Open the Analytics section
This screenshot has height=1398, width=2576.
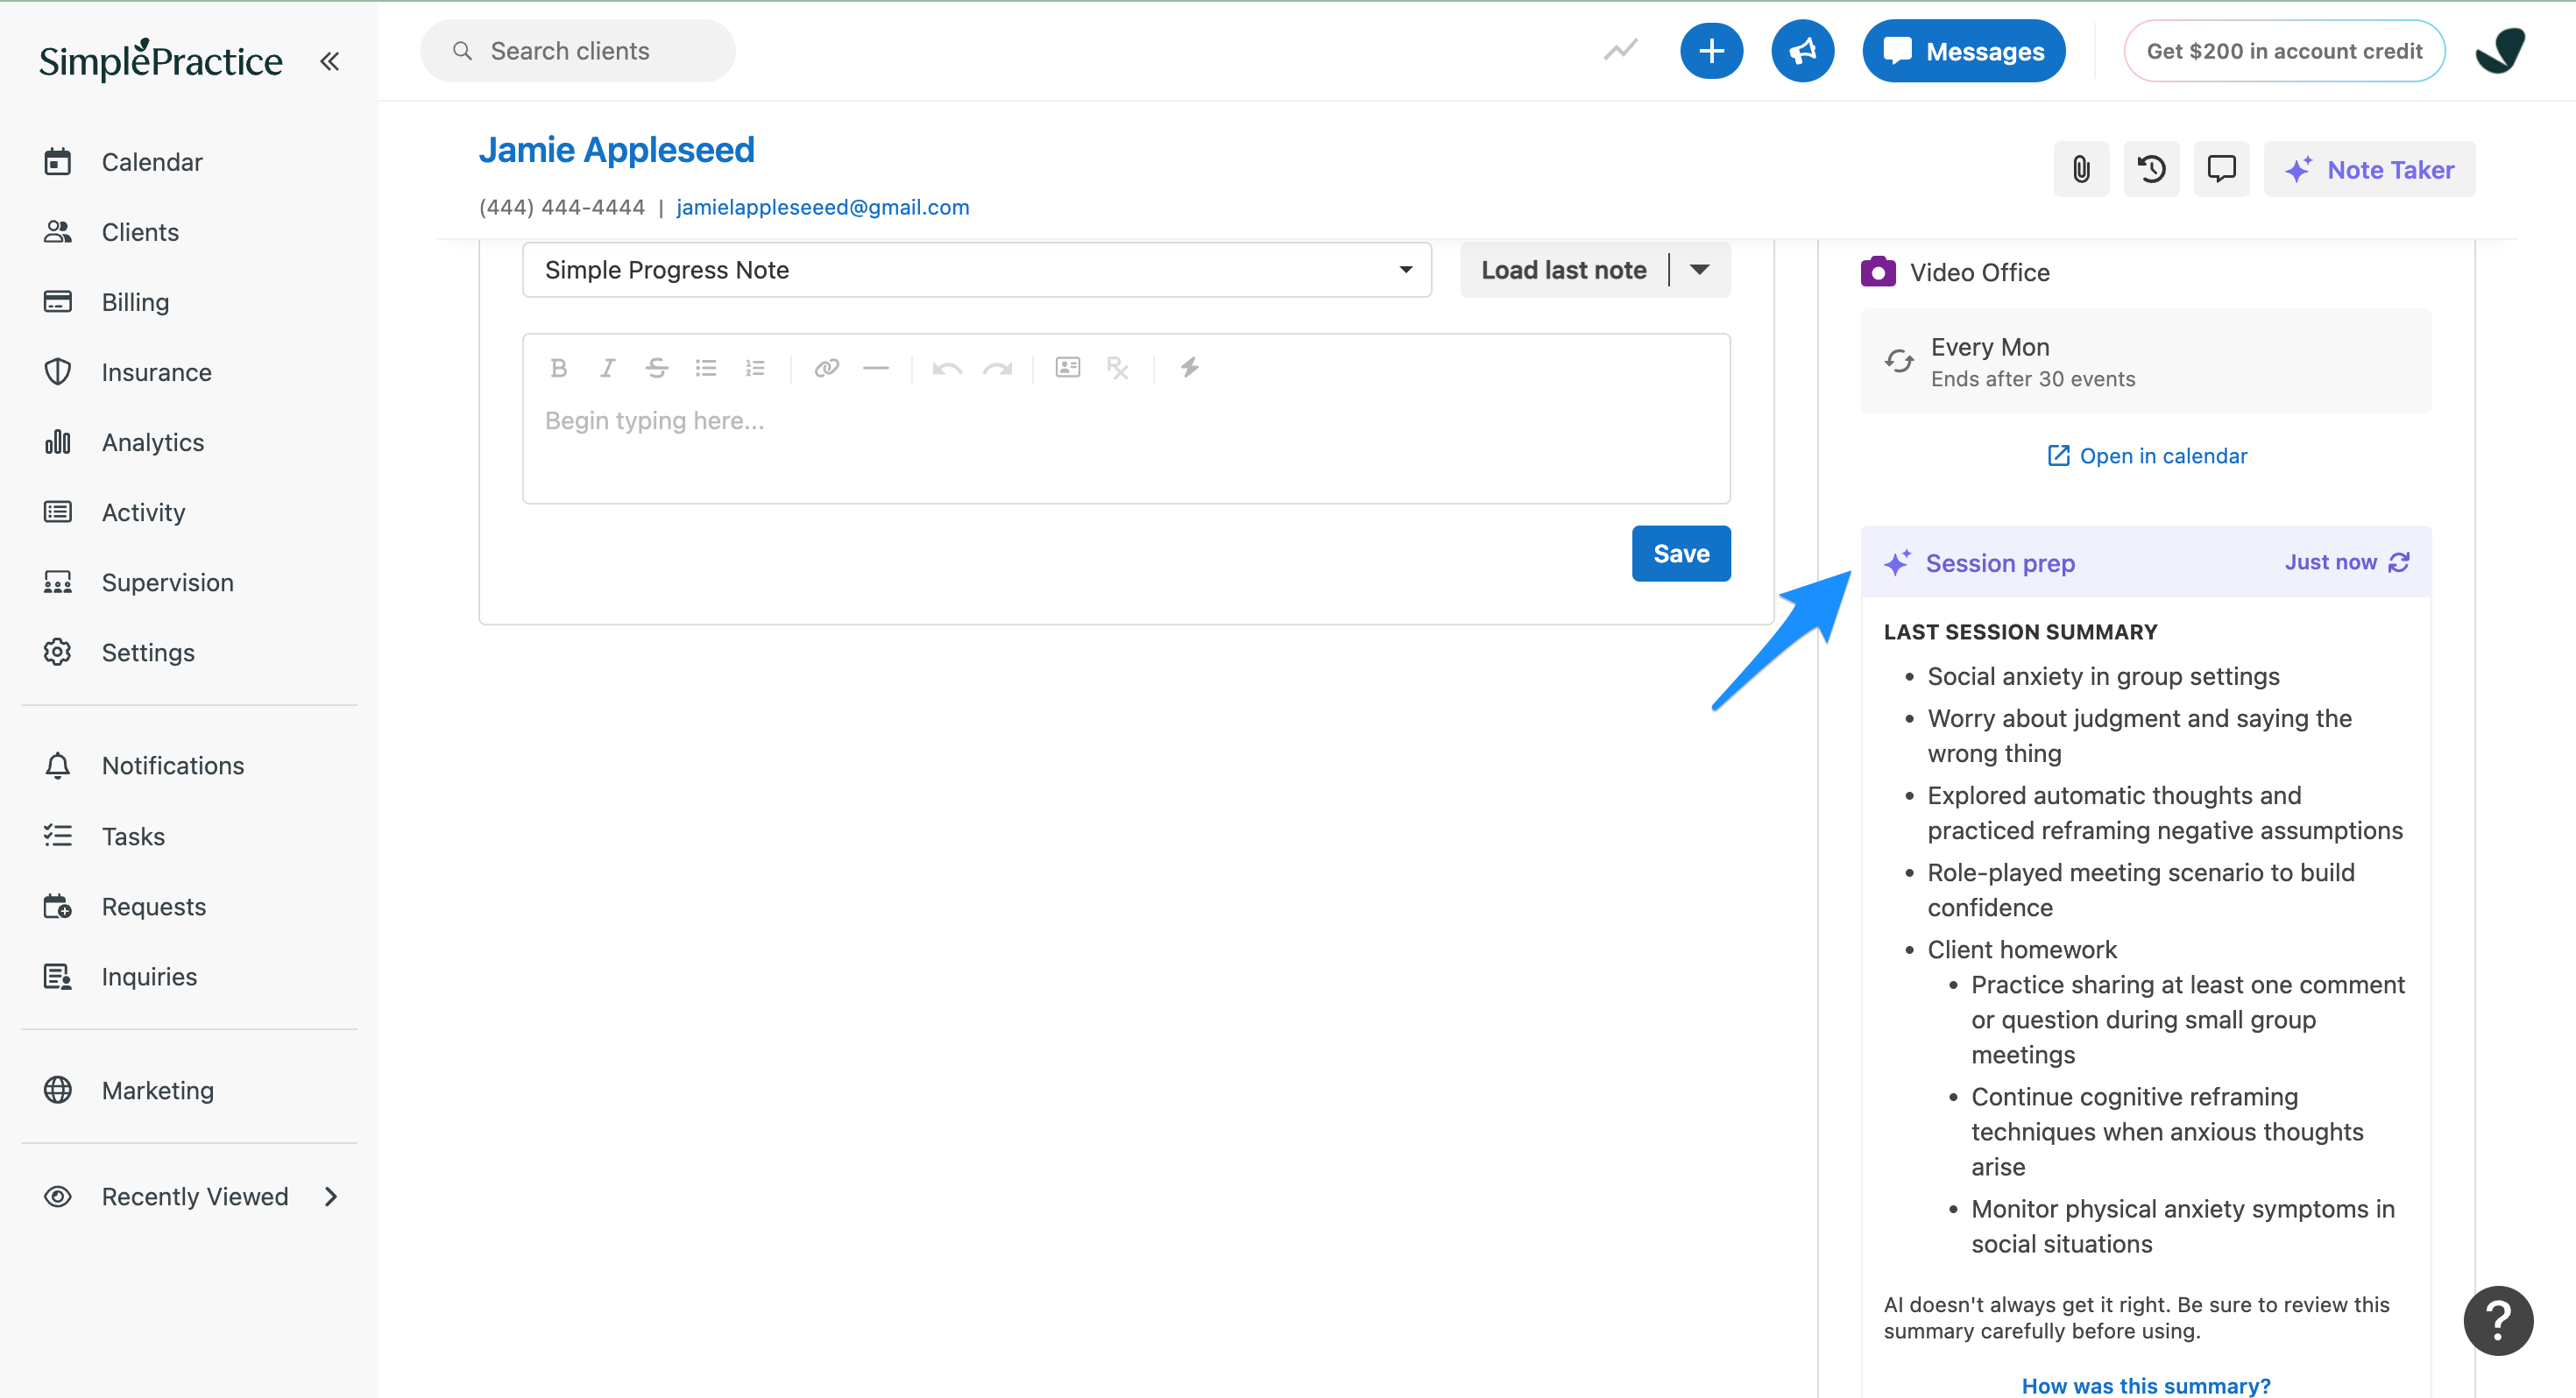(152, 442)
